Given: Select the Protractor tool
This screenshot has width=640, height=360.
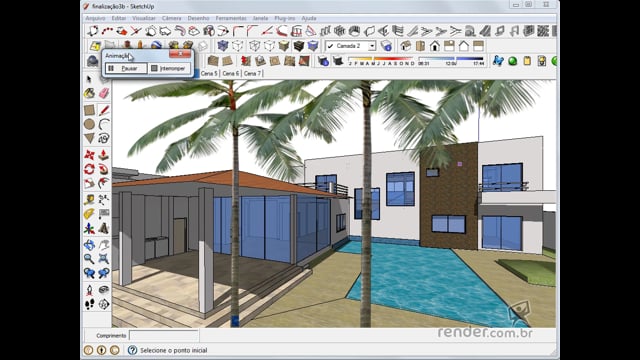Looking at the screenshot, I should pyautogui.click(x=89, y=214).
